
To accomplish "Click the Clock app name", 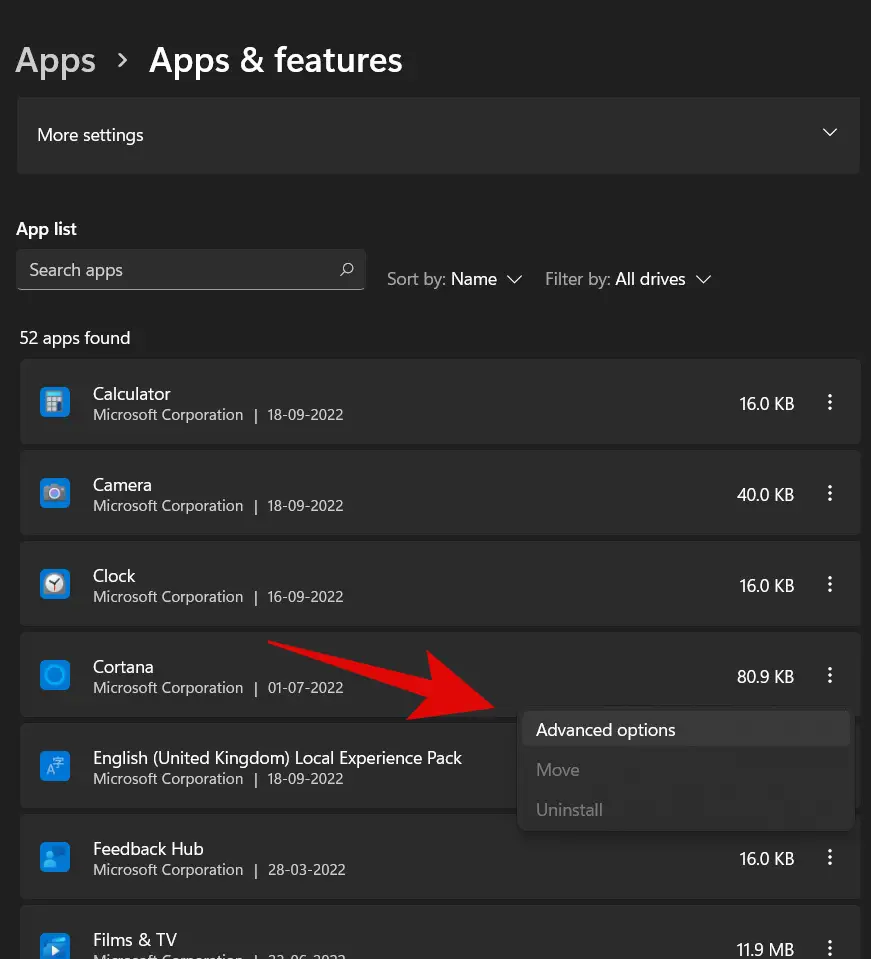I will click(114, 576).
